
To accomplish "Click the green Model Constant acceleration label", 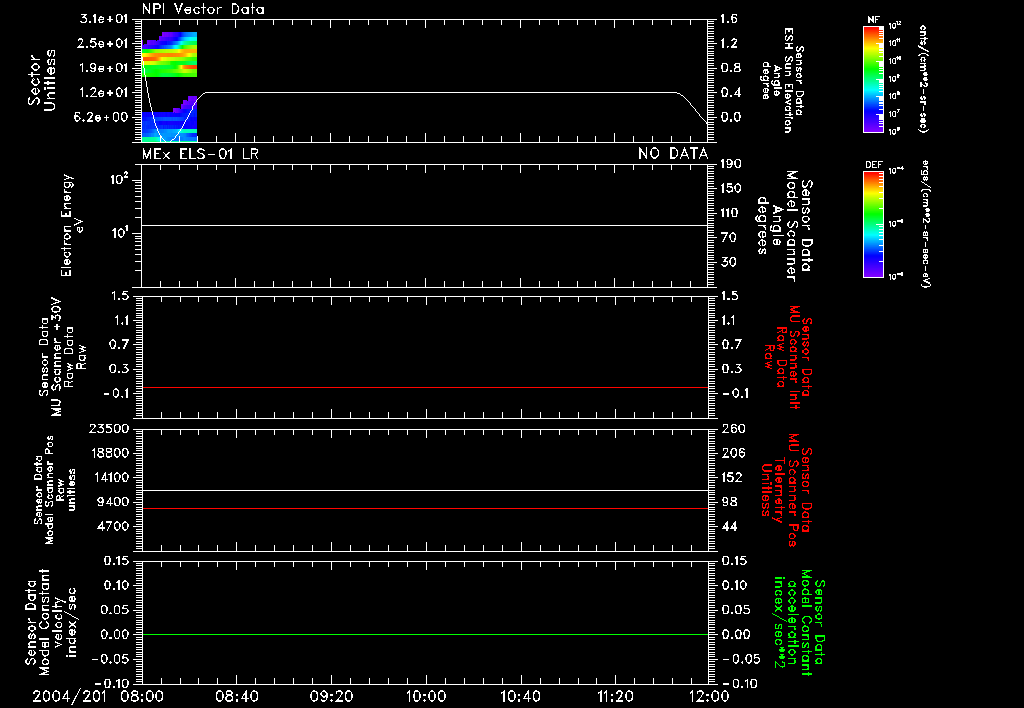I will coord(799,622).
